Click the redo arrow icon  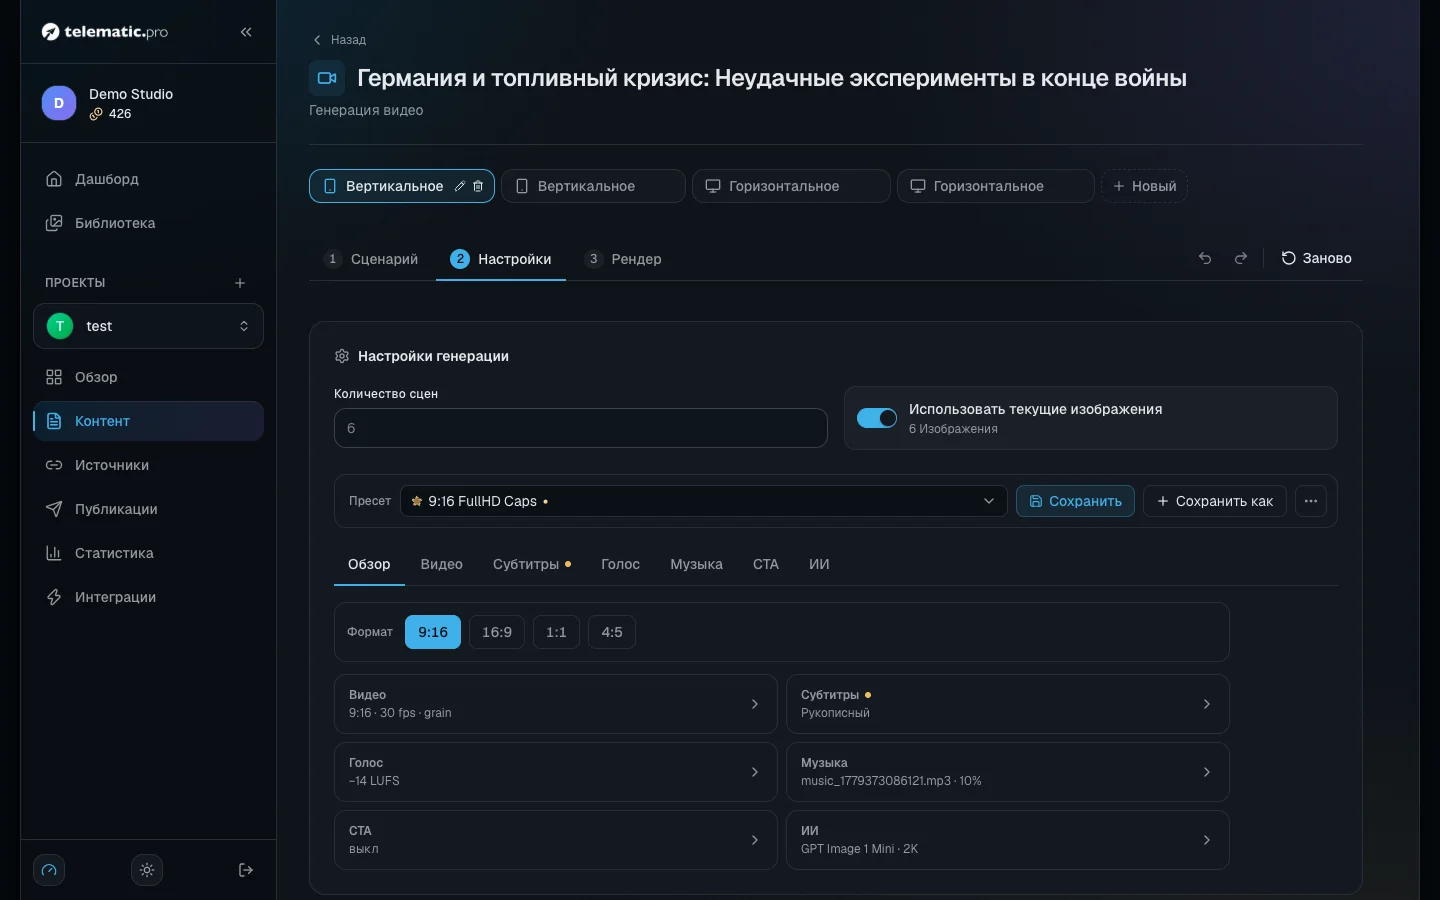1241,258
